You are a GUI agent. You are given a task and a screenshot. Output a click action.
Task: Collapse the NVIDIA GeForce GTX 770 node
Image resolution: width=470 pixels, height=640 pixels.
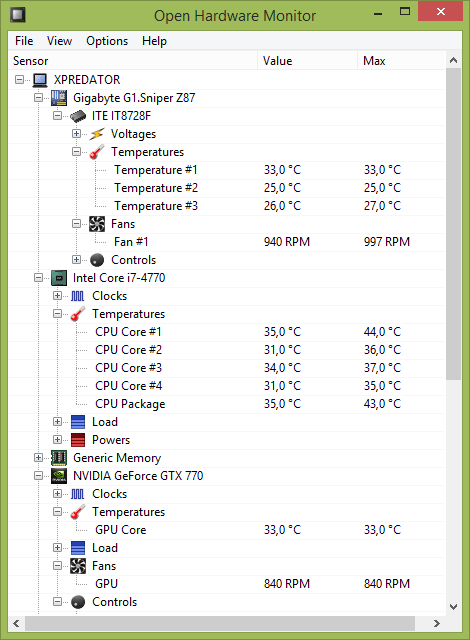(x=38, y=476)
